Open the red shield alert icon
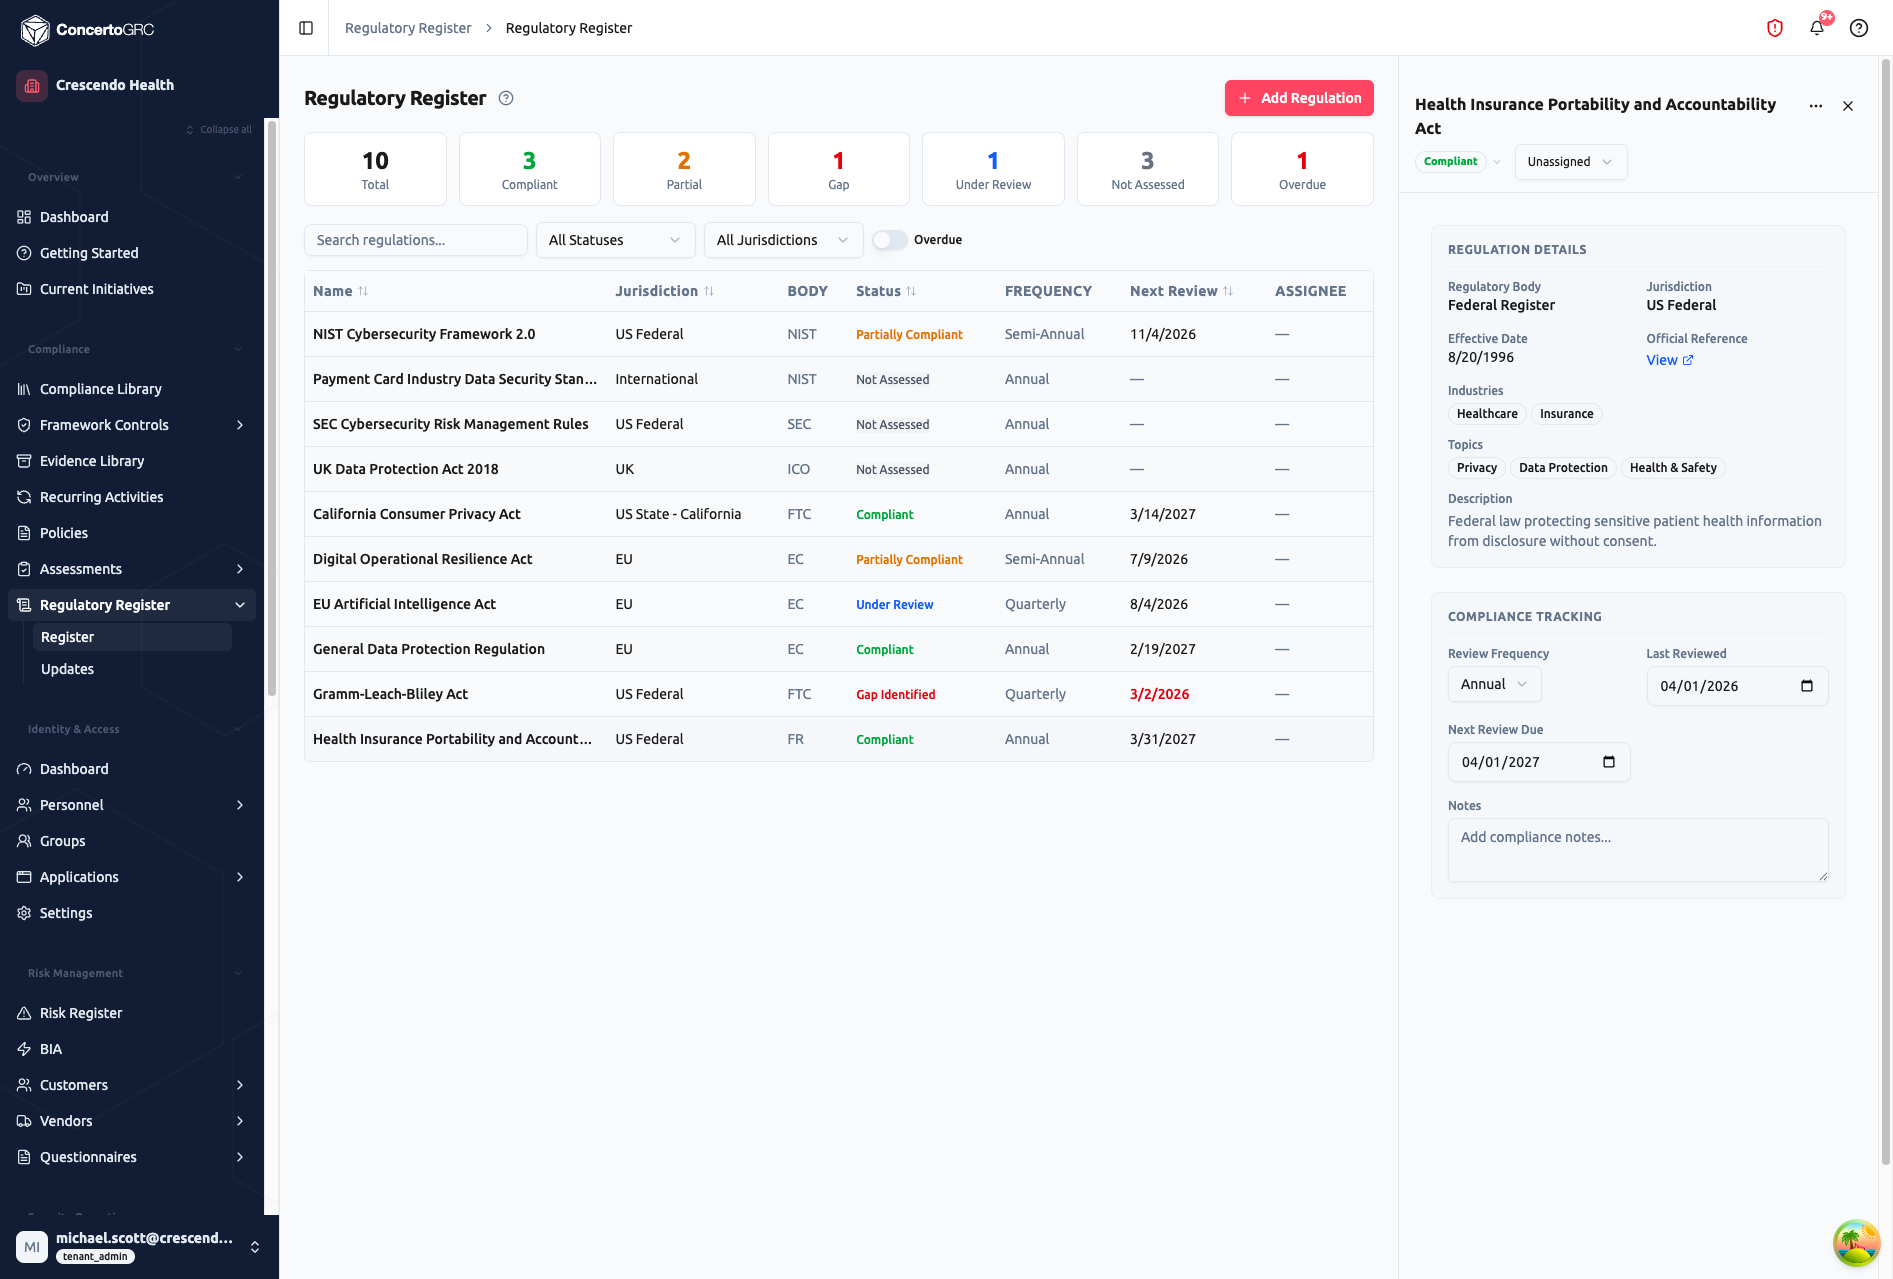This screenshot has width=1893, height=1279. pyautogui.click(x=1775, y=28)
